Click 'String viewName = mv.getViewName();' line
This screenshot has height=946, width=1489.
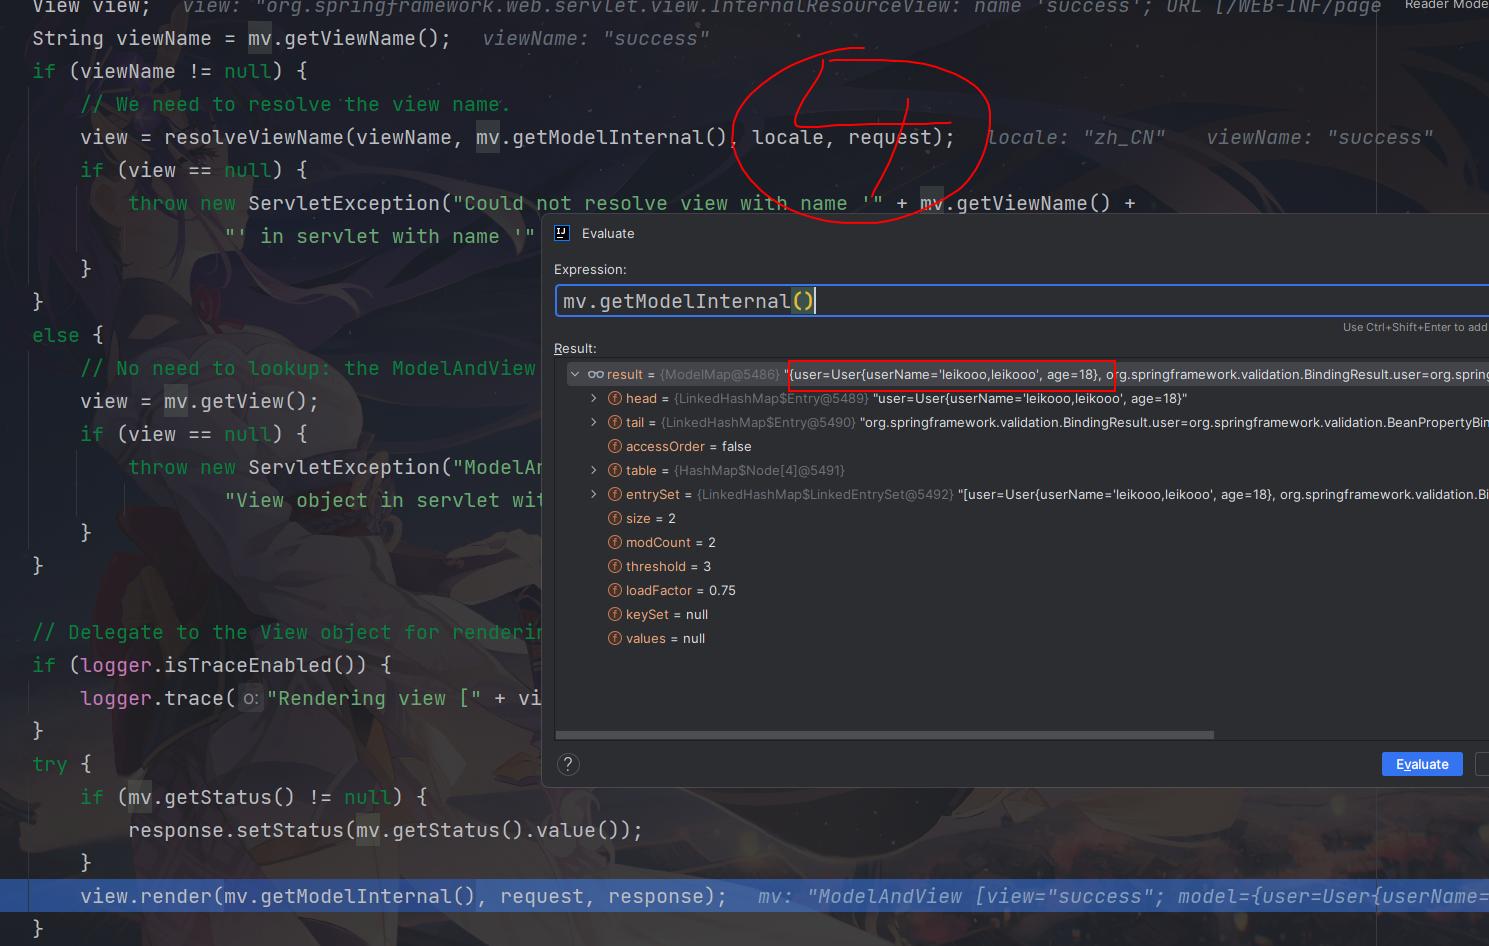click(241, 38)
